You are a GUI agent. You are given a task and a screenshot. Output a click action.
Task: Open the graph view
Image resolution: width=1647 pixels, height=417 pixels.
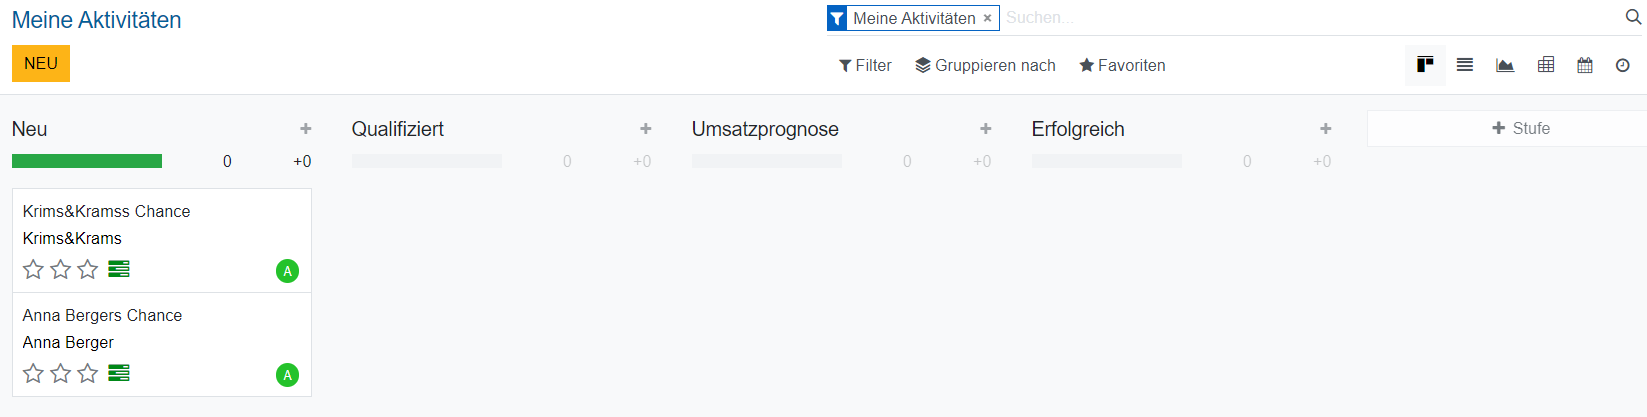point(1505,65)
